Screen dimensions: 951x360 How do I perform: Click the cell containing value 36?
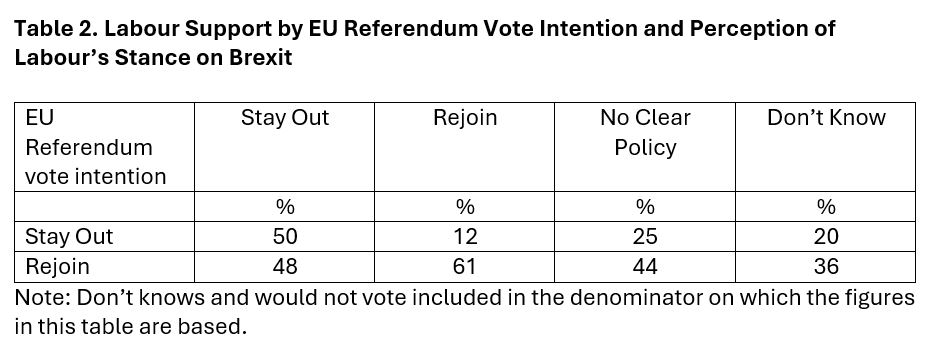pyautogui.click(x=825, y=267)
